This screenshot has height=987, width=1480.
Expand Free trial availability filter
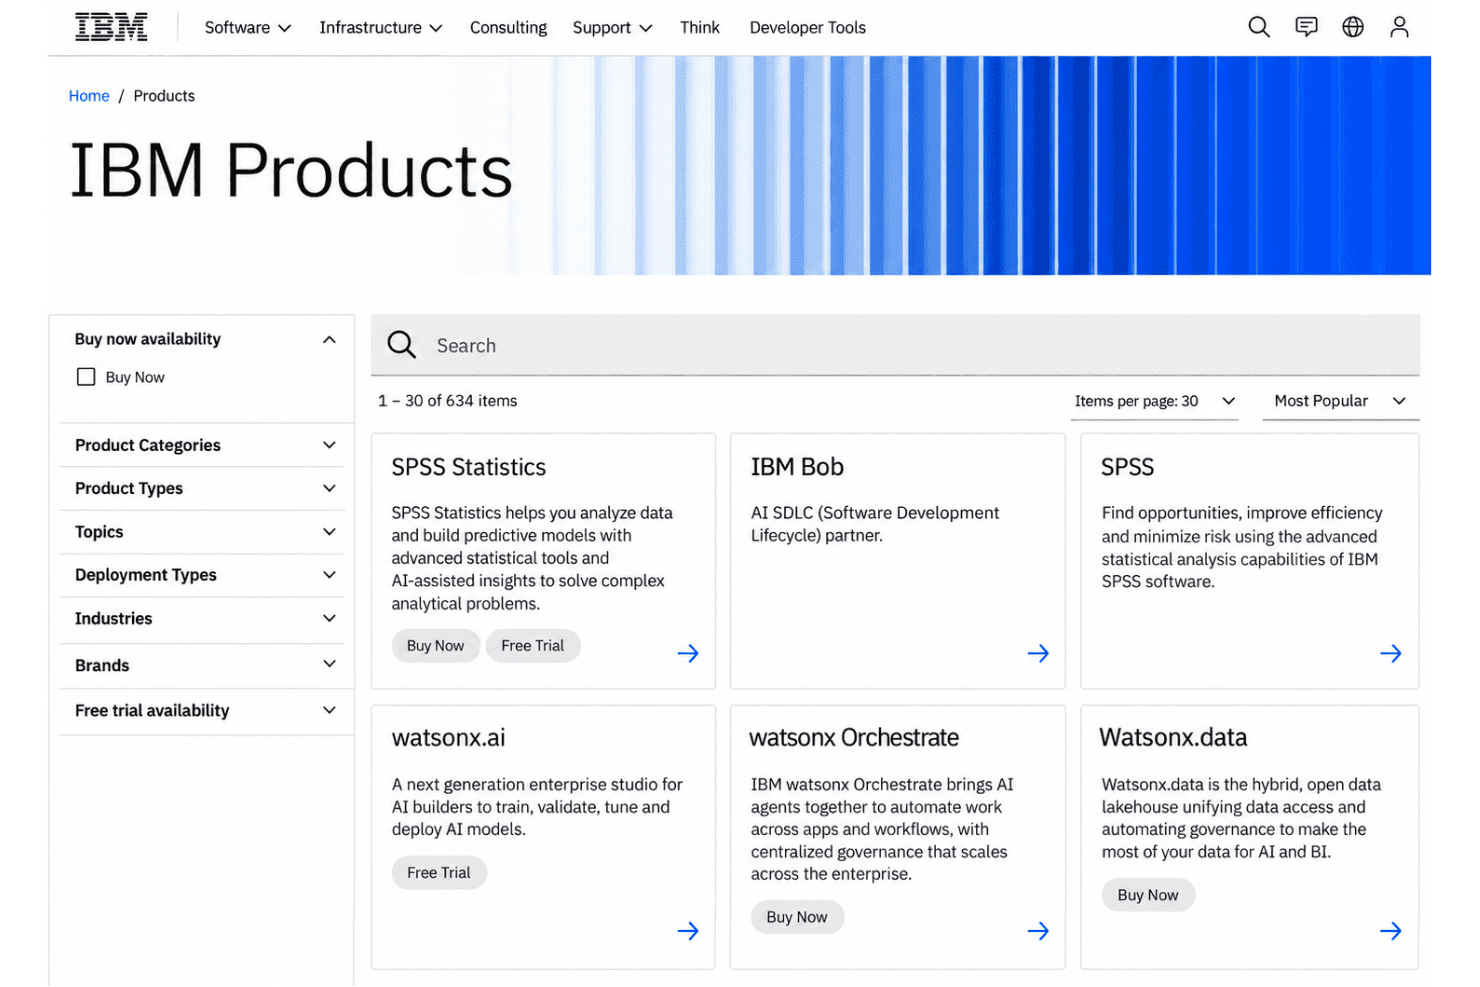(329, 710)
